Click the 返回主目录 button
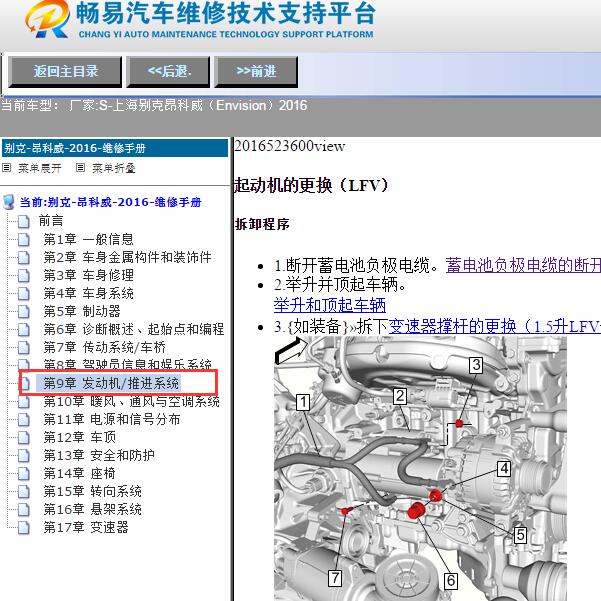 coord(65,72)
